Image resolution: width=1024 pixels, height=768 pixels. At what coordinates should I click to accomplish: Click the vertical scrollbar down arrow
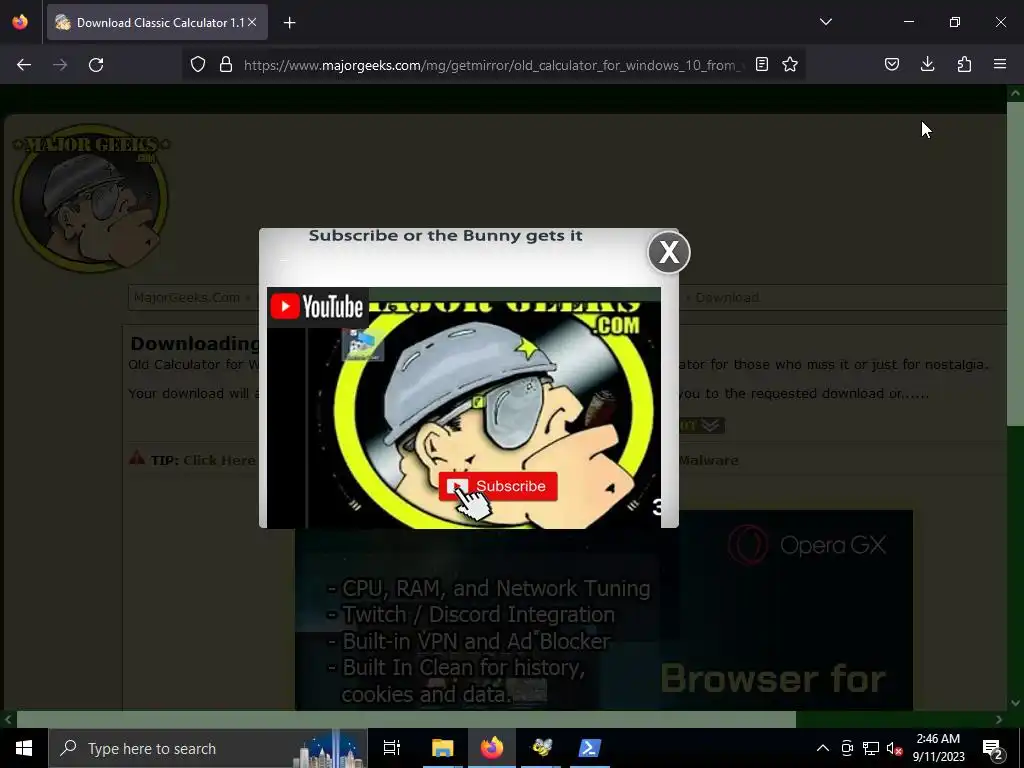point(1016,703)
